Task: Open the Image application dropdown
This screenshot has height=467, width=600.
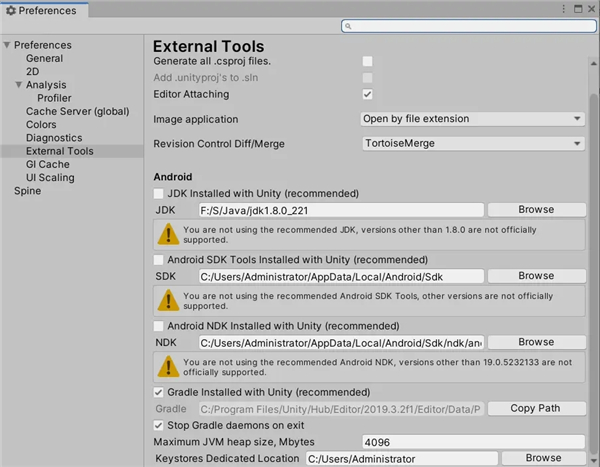Action: coord(472,119)
